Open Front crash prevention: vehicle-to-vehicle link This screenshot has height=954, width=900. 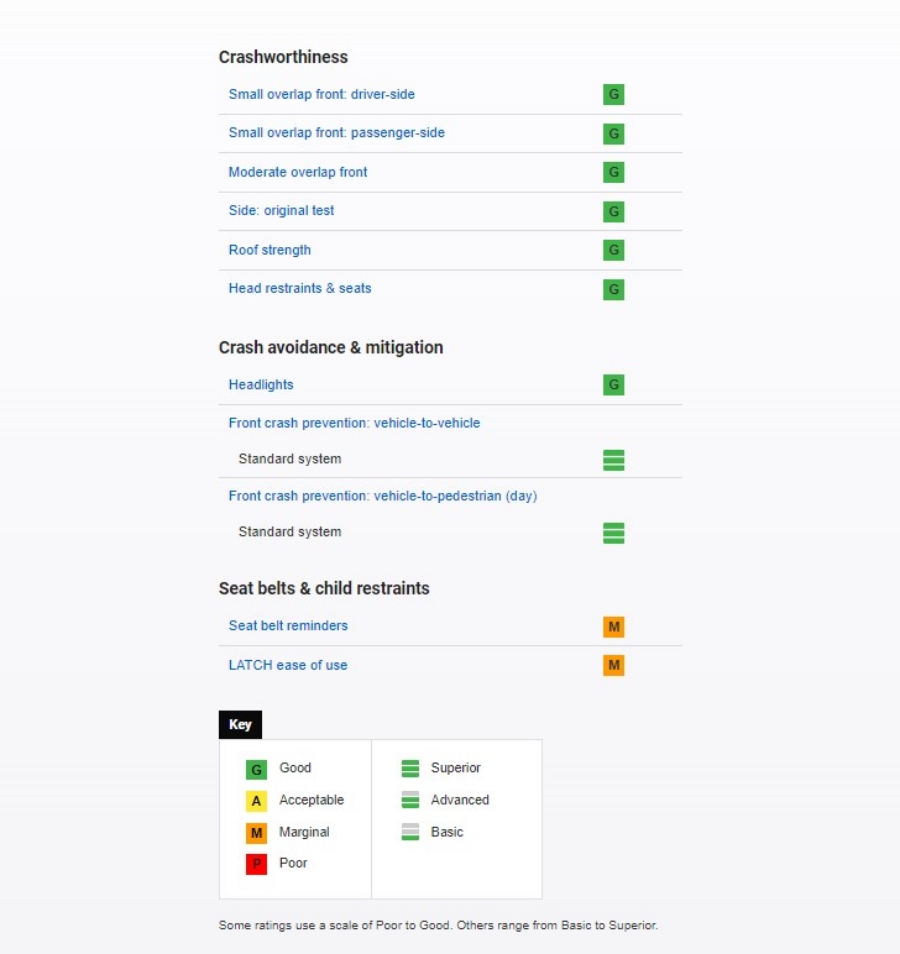(354, 423)
